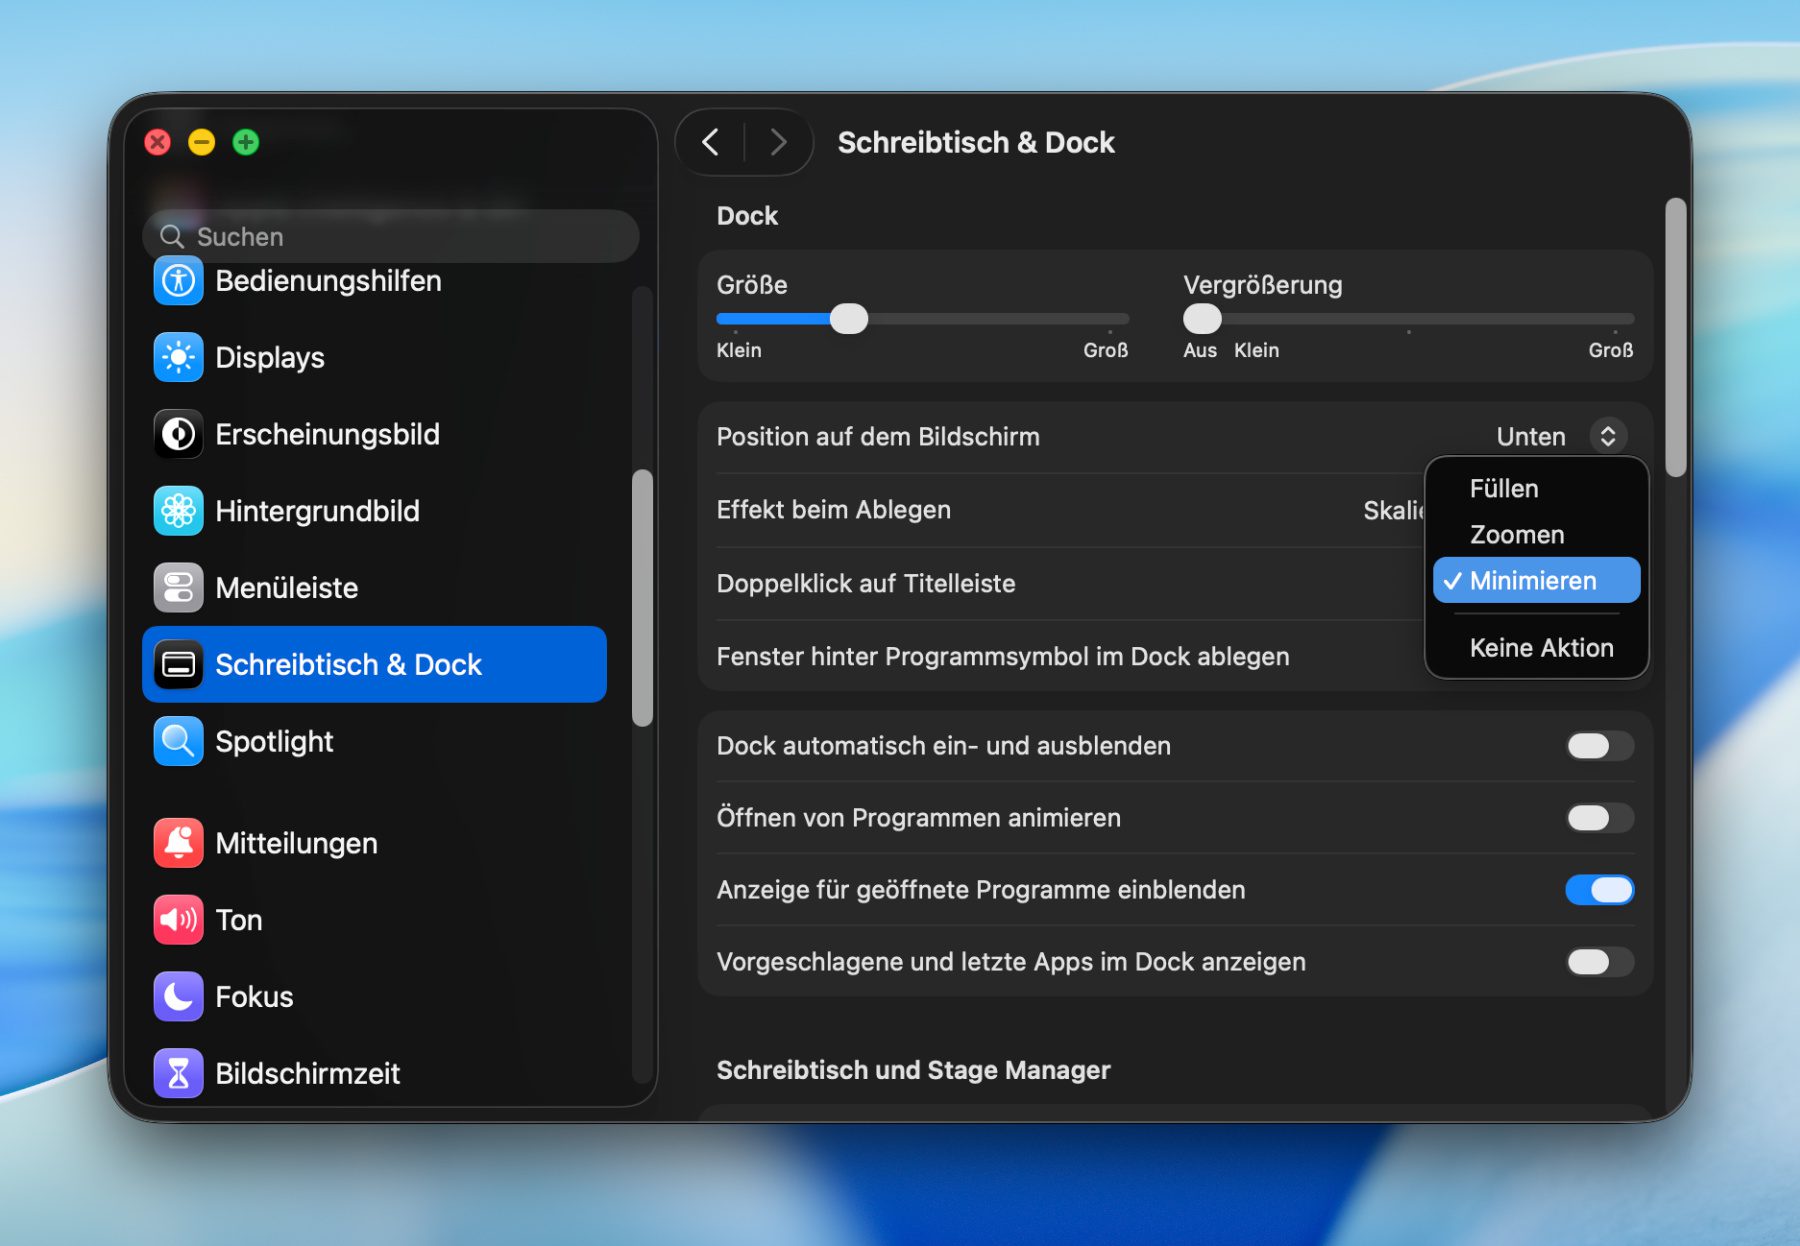Open Bildschirmzeit in the sidebar
The width and height of the screenshot is (1800, 1246).
[306, 1073]
